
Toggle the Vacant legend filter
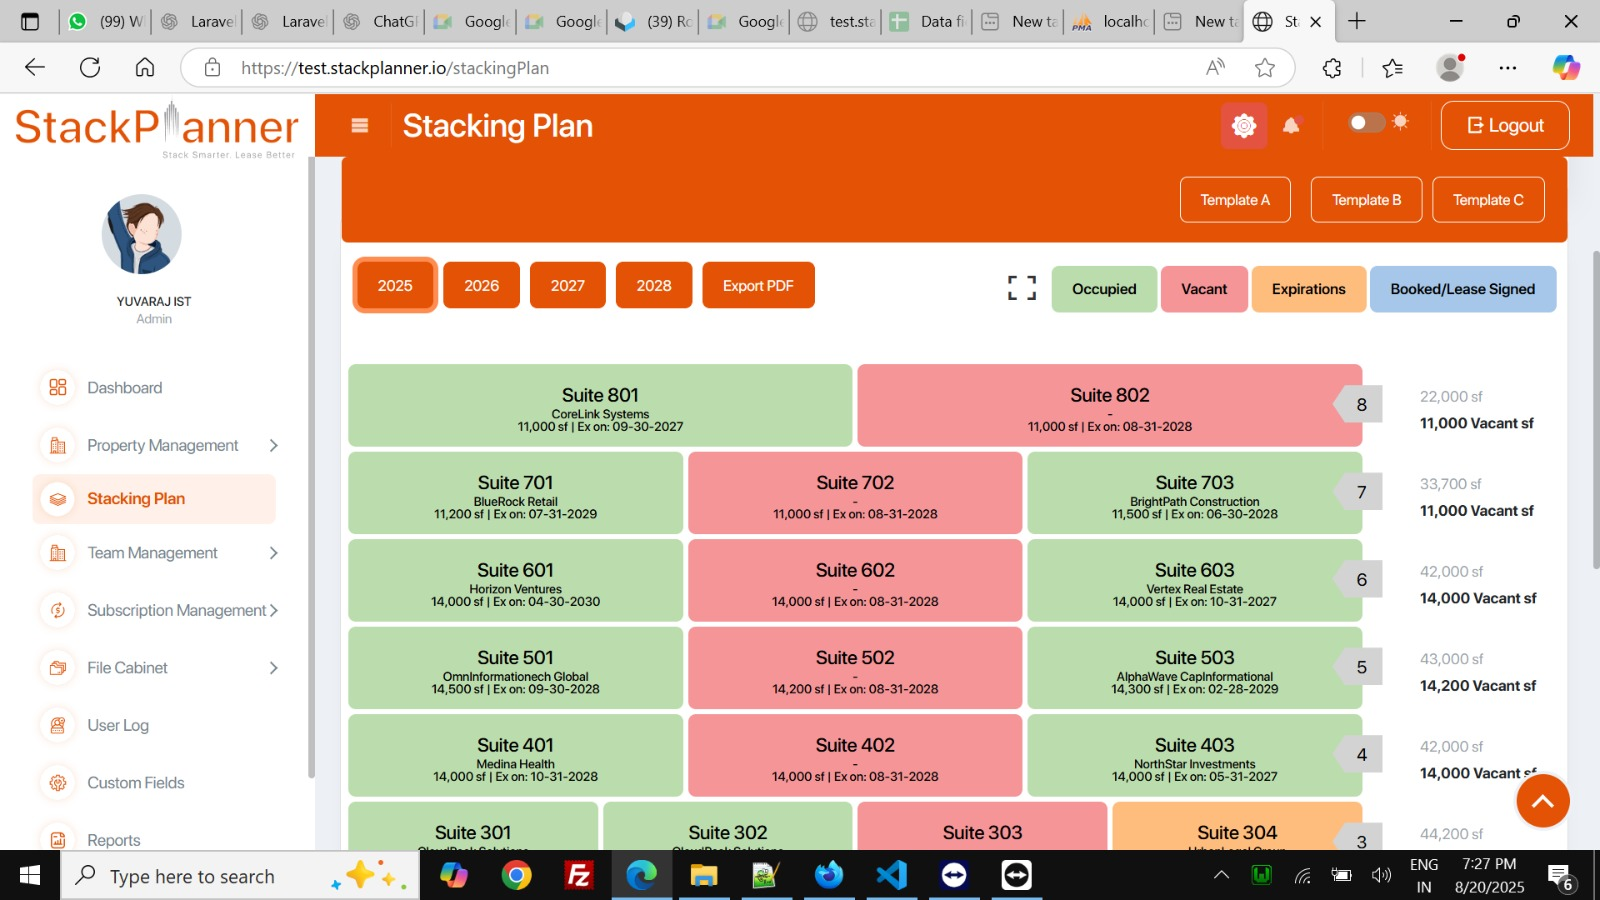[x=1203, y=289]
